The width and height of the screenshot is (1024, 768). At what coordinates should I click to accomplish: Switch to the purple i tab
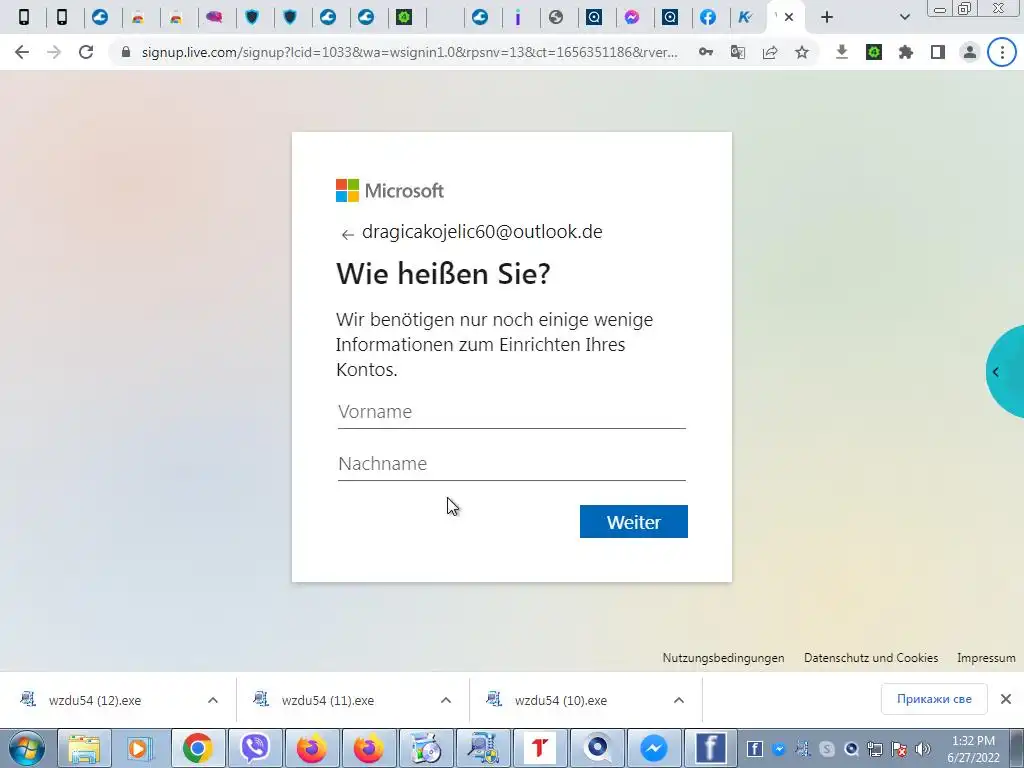click(x=518, y=18)
